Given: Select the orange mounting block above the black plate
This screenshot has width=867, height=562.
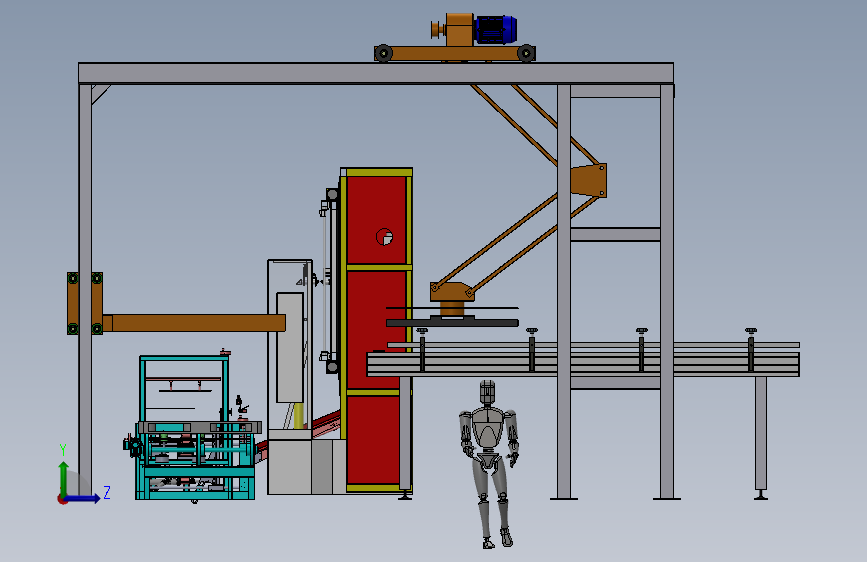Looking at the screenshot, I should 452,292.
